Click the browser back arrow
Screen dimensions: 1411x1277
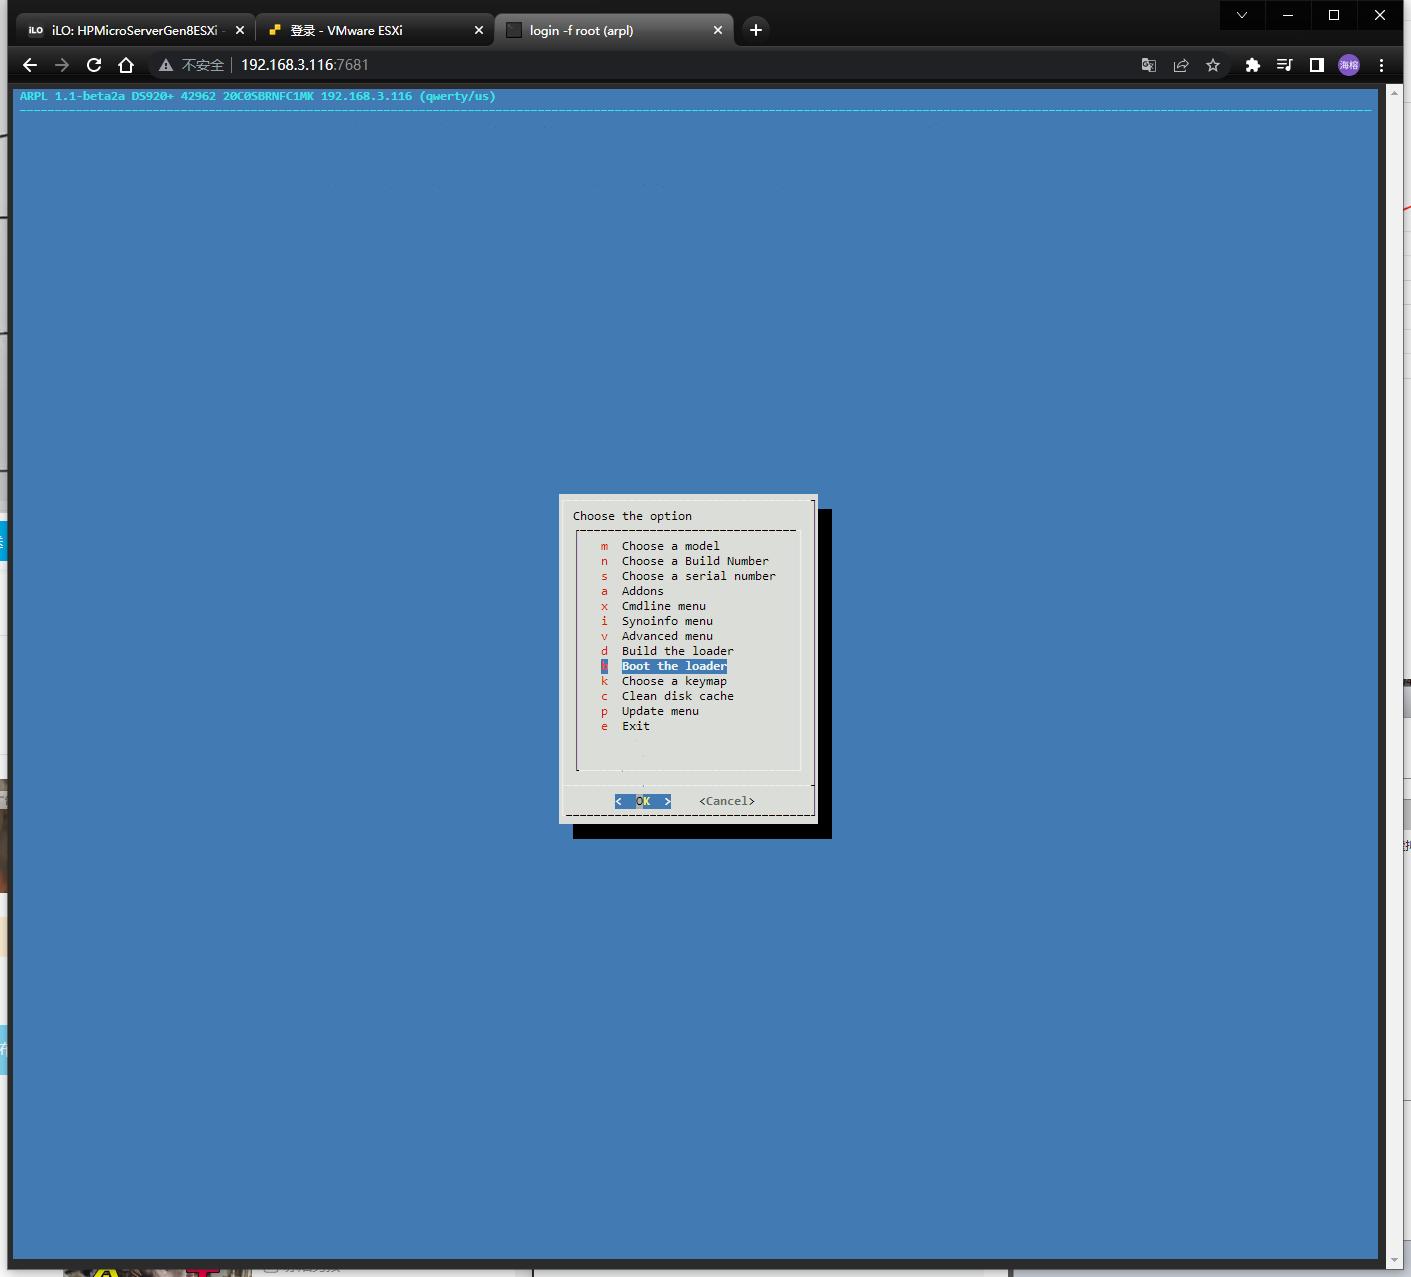[30, 65]
